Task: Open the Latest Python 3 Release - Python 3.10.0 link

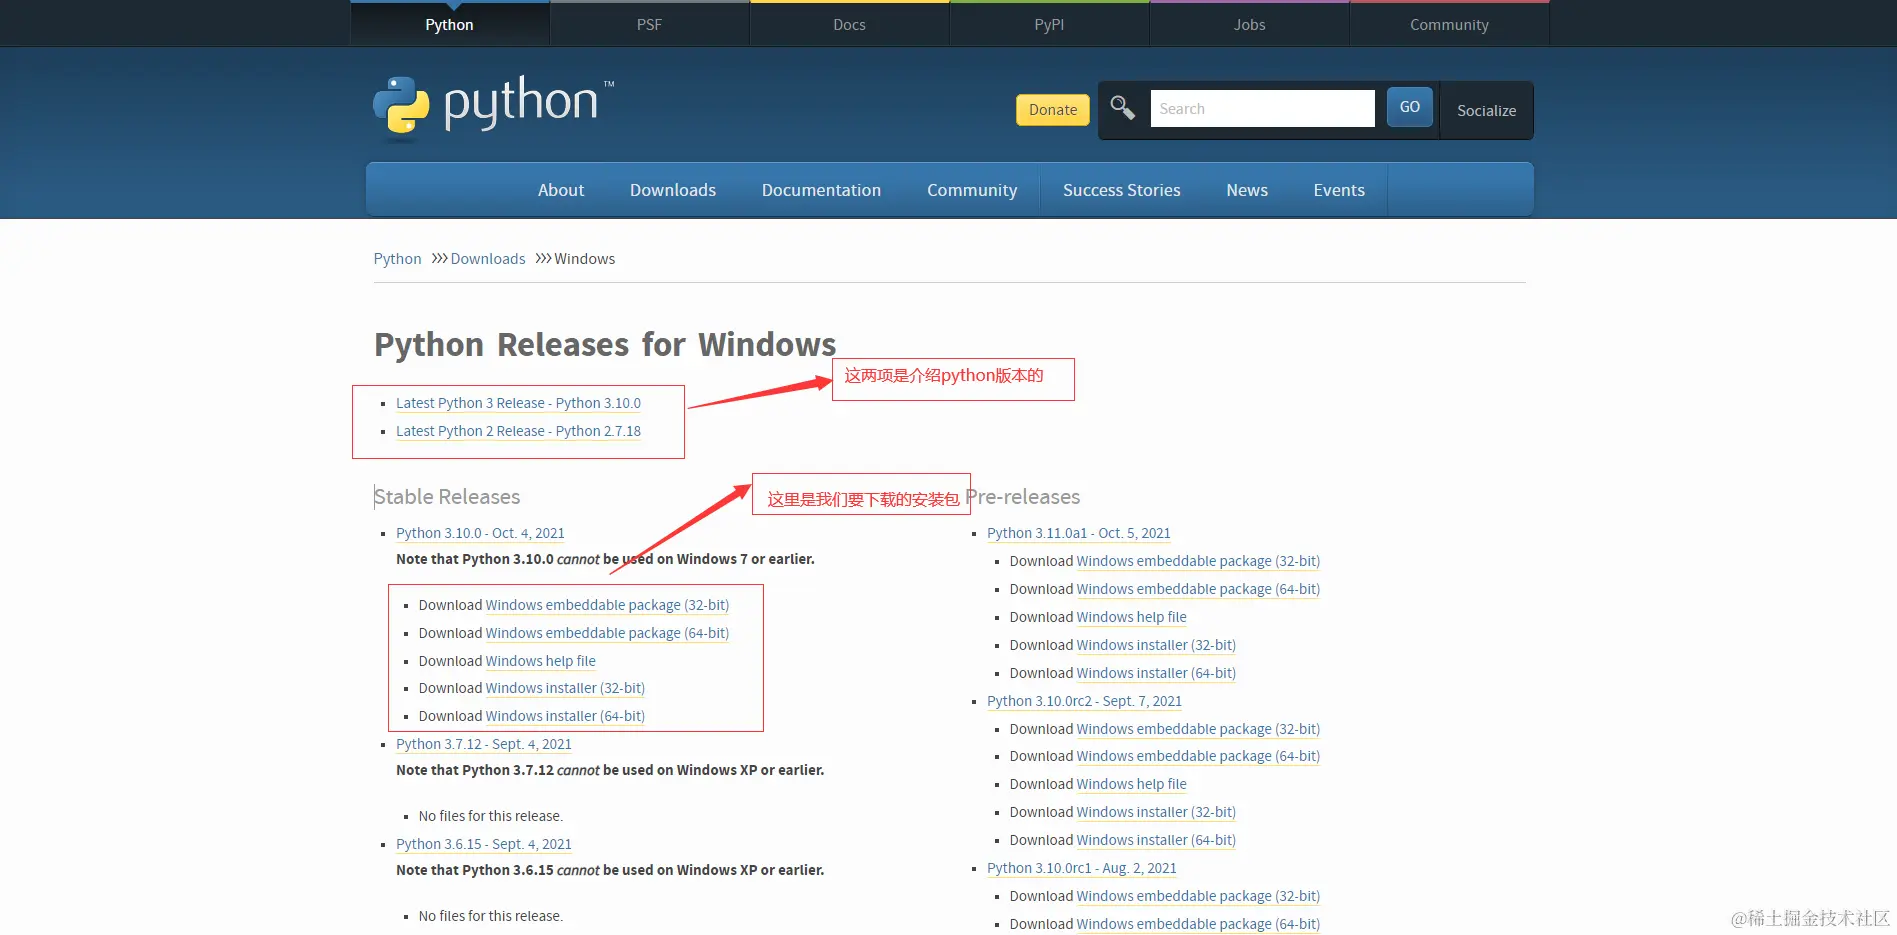Action: pos(518,403)
